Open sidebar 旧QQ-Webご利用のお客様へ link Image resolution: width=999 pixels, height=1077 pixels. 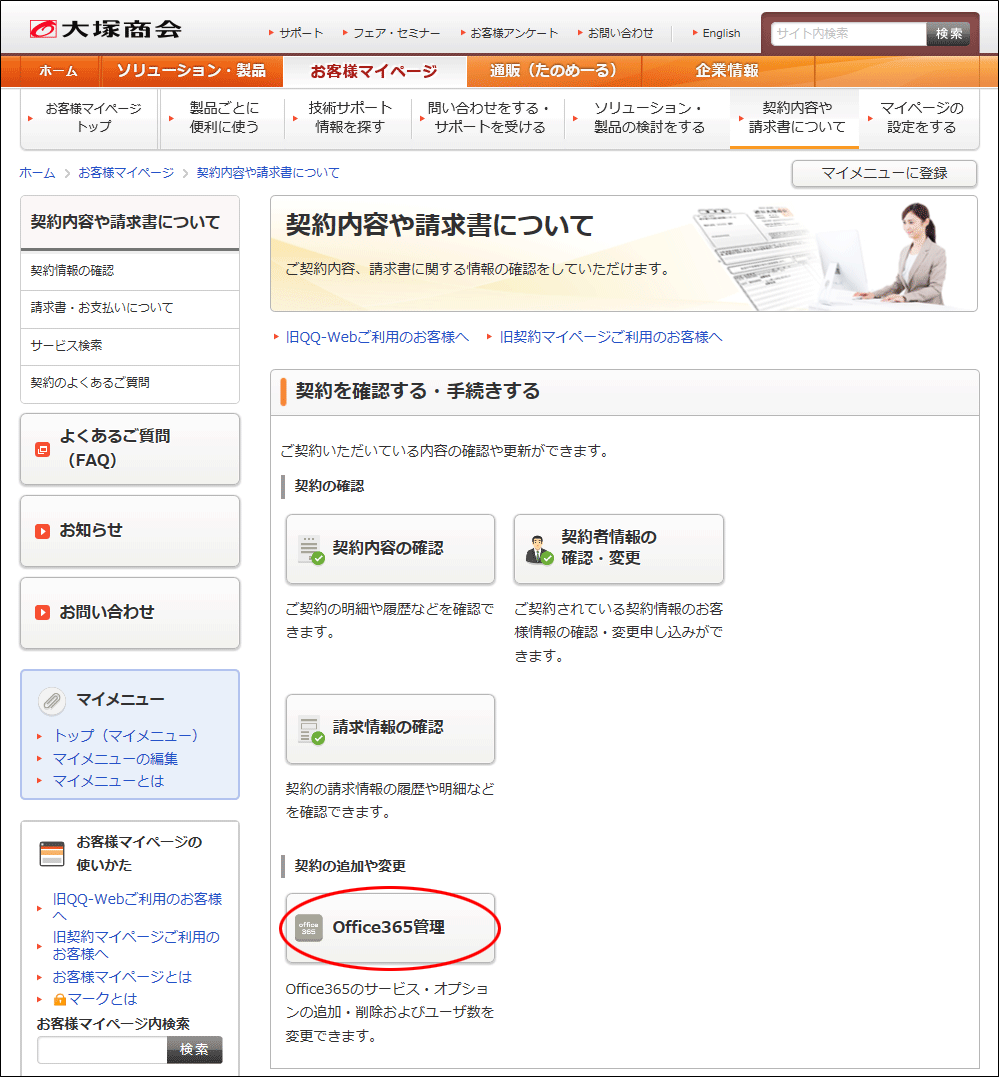(x=137, y=907)
